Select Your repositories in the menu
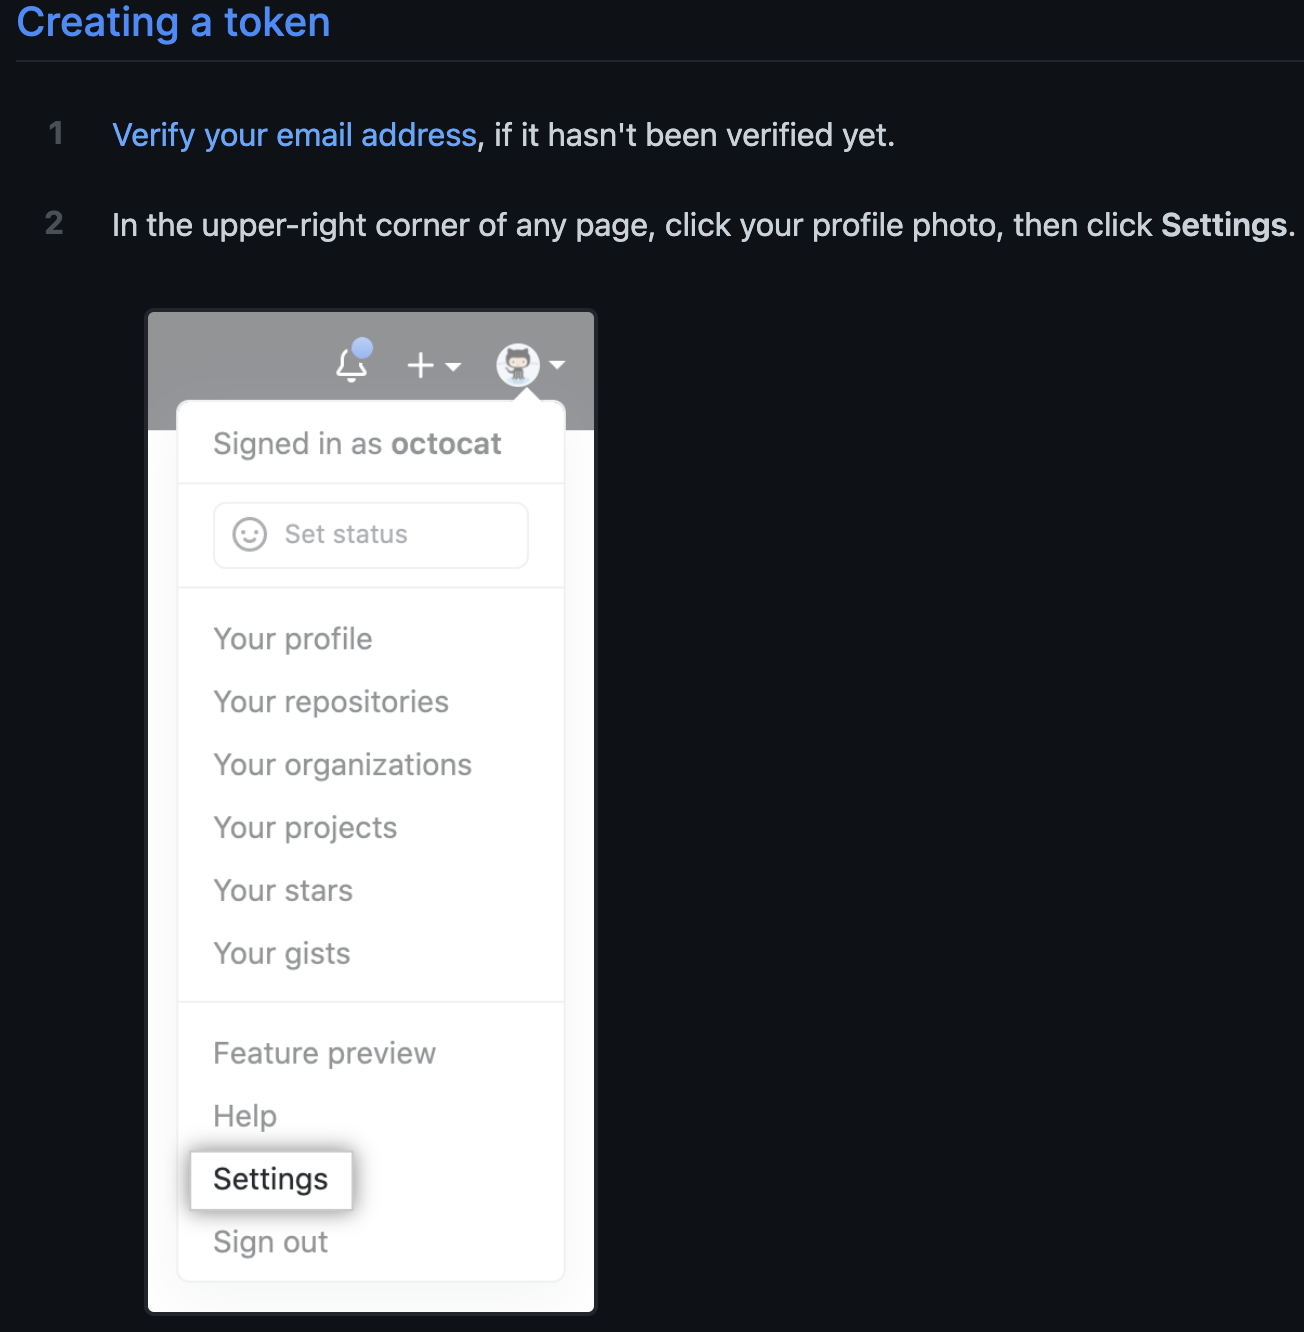 click(330, 702)
